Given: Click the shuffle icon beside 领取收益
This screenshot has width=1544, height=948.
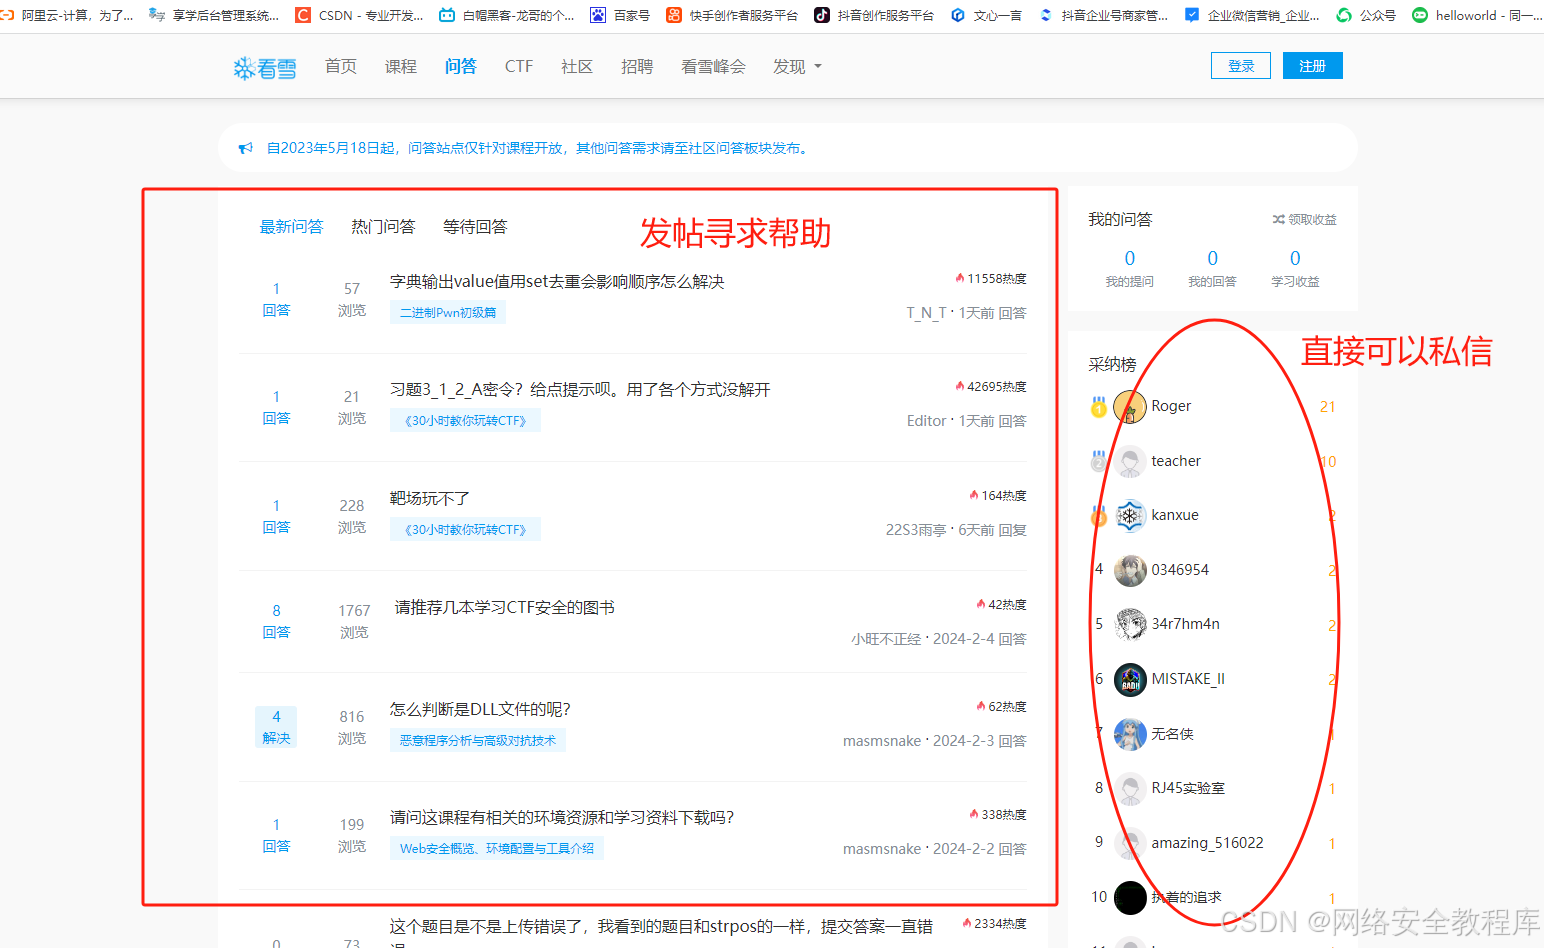Looking at the screenshot, I should [x=1278, y=219].
